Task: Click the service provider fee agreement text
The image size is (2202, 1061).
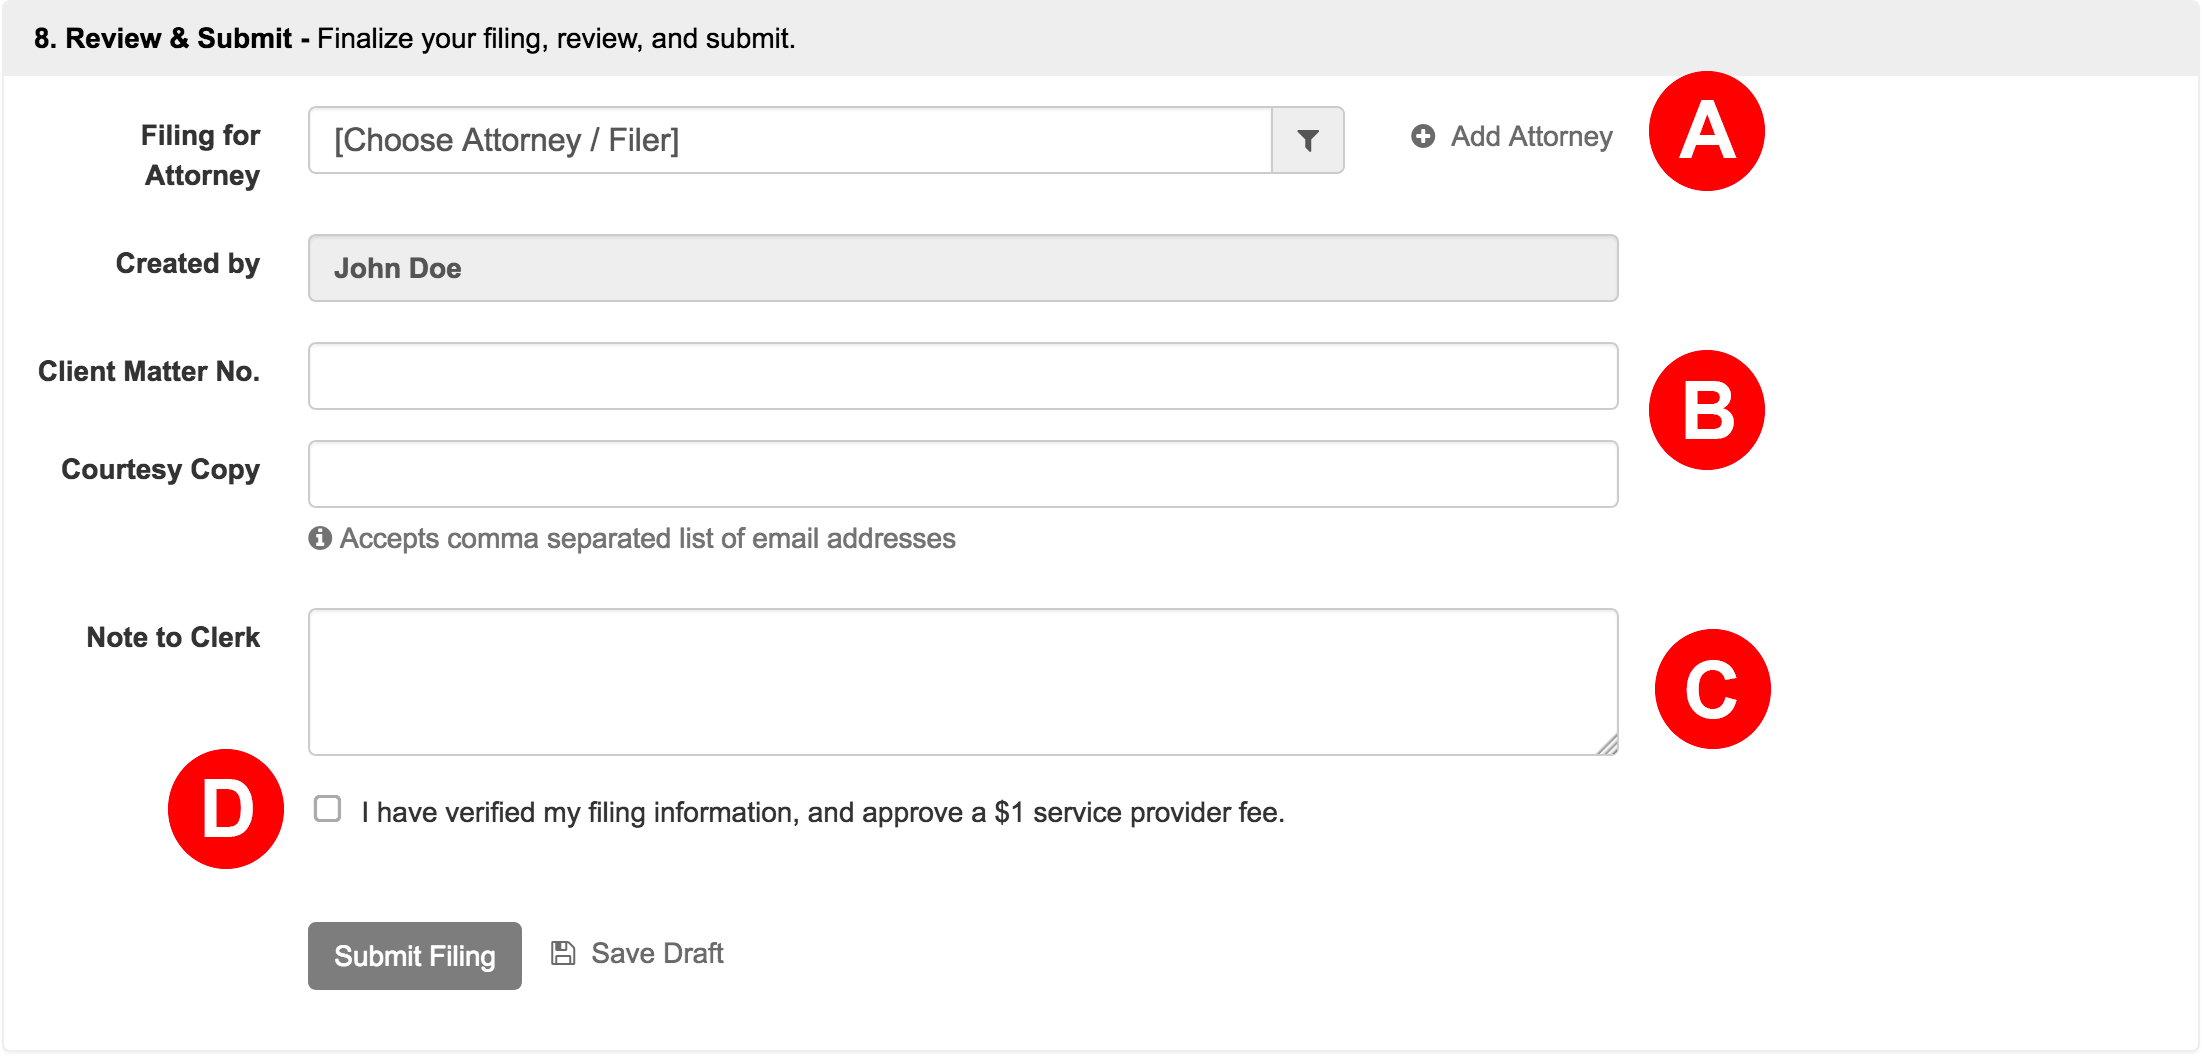Action: pos(823,812)
